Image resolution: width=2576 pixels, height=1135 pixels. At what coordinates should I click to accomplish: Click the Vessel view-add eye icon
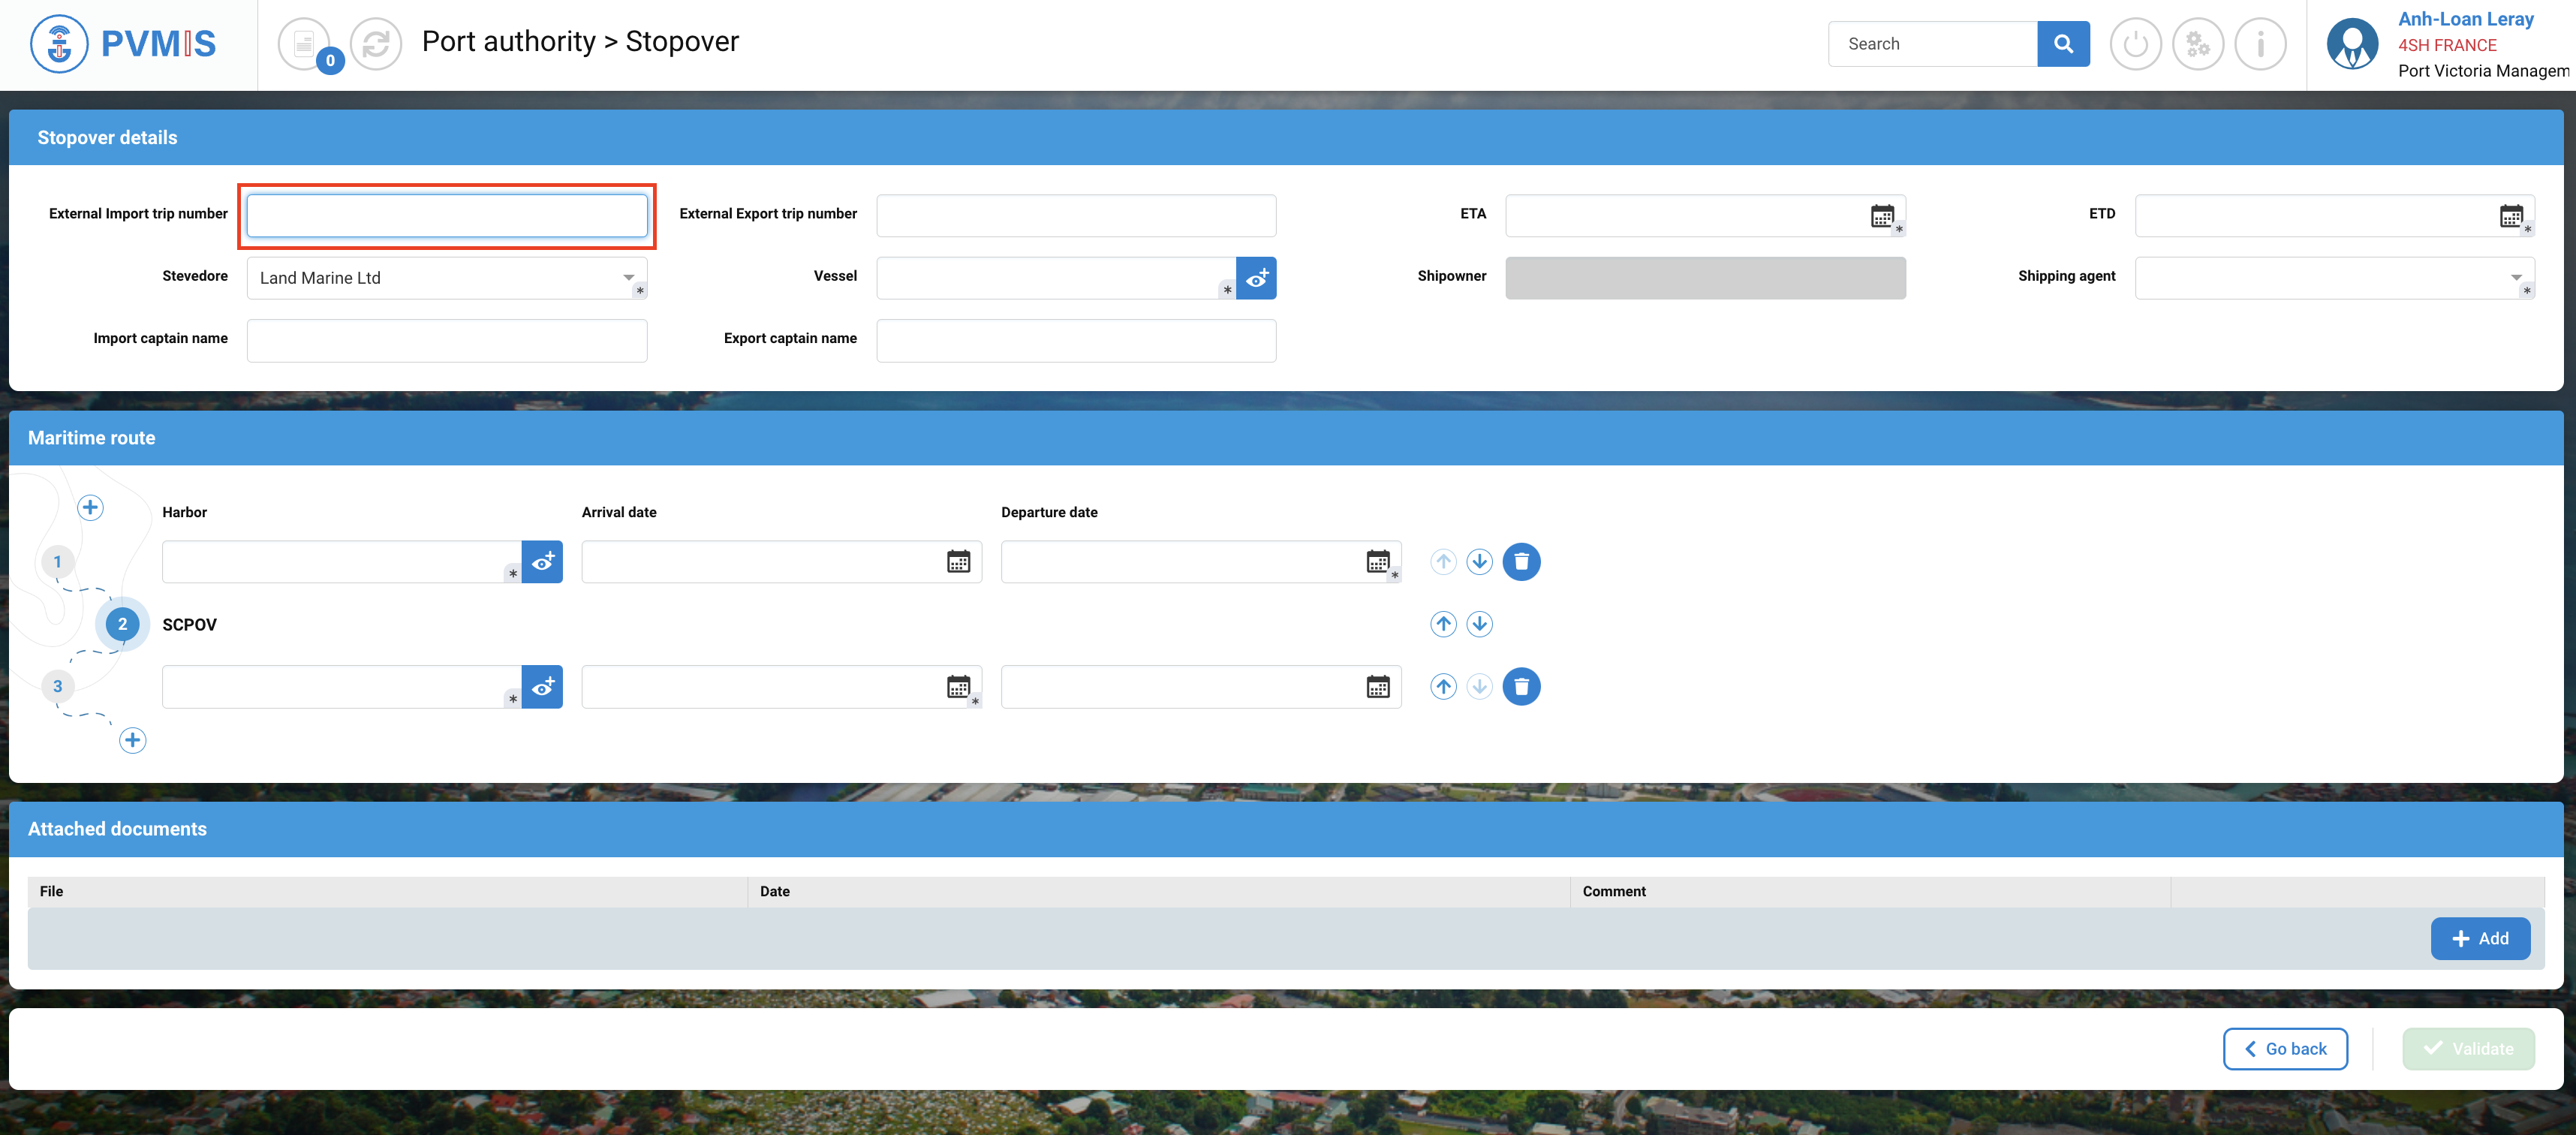[x=1256, y=278]
